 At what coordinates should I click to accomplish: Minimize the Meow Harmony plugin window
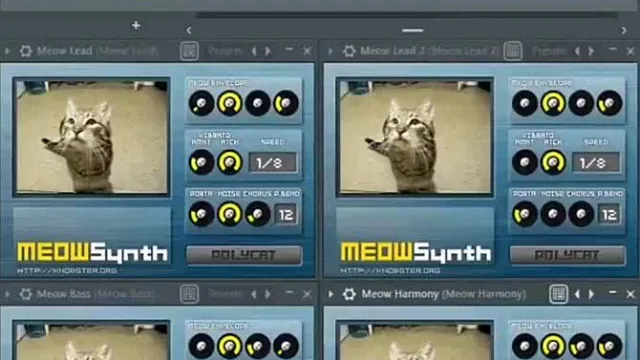click(612, 293)
